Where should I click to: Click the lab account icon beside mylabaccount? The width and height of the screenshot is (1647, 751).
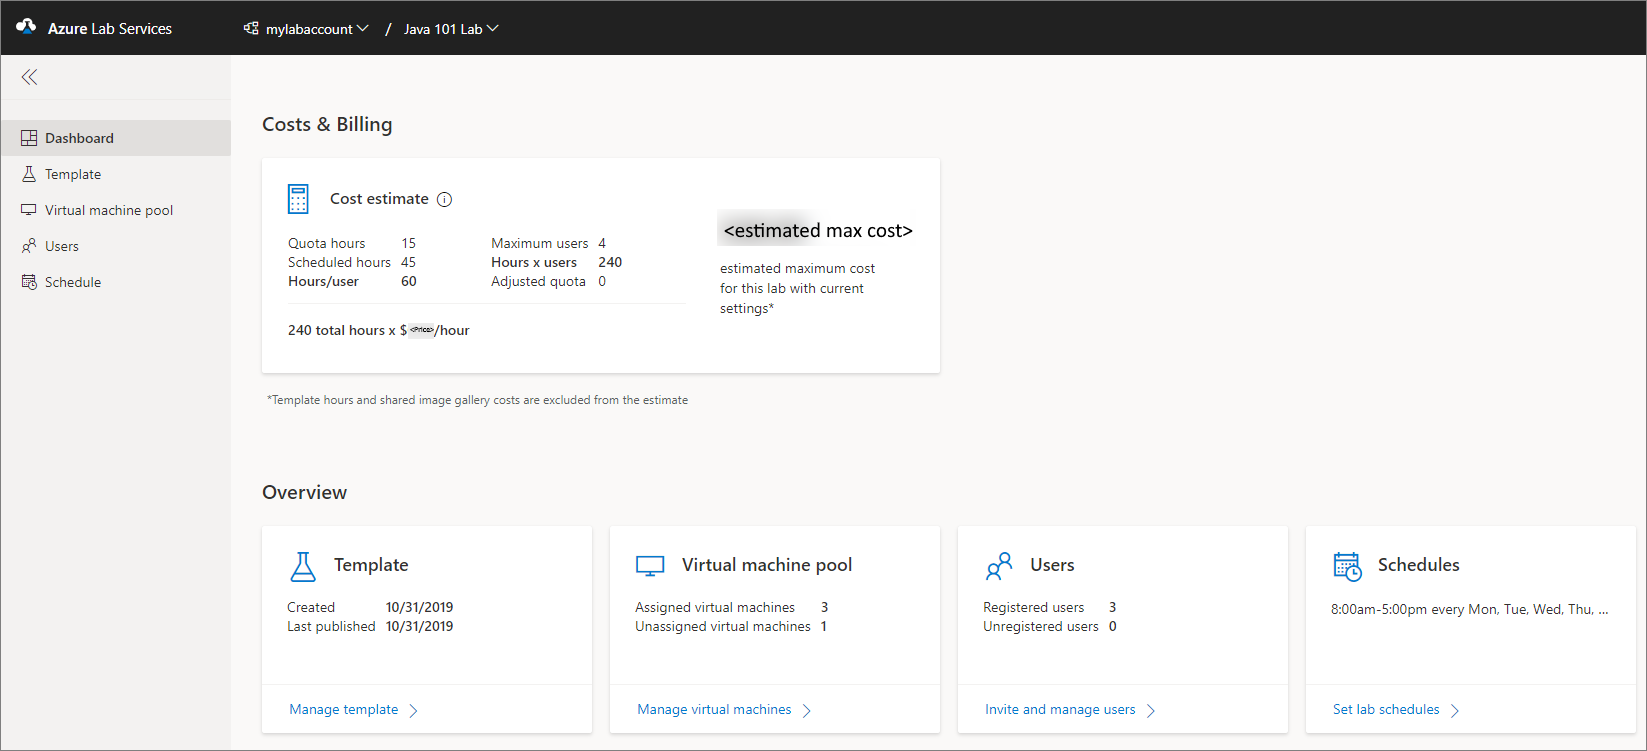[x=251, y=28]
